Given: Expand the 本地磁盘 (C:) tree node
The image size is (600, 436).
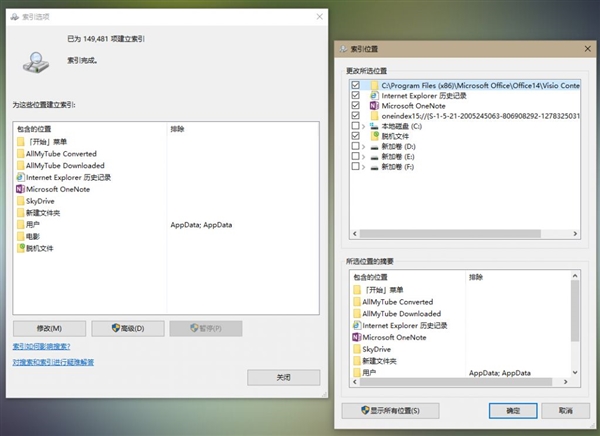Looking at the screenshot, I should pos(364,126).
